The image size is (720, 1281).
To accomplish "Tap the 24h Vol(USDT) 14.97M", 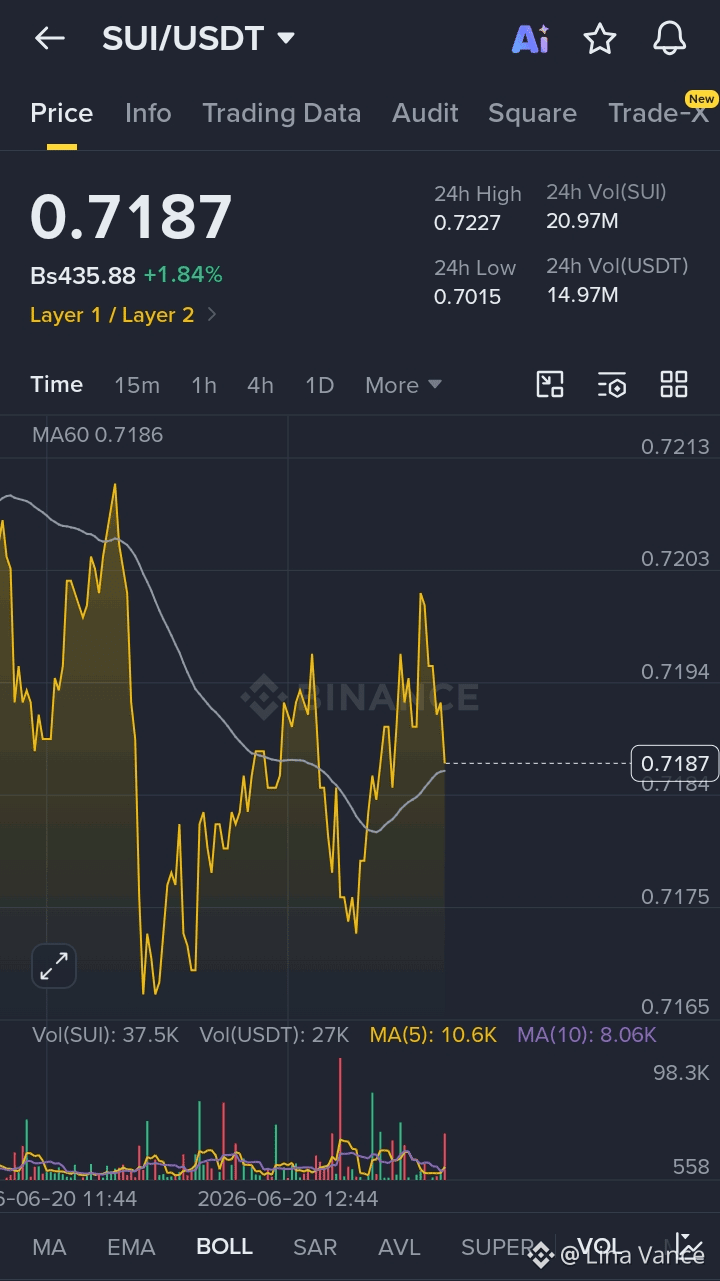I will click(x=582, y=294).
